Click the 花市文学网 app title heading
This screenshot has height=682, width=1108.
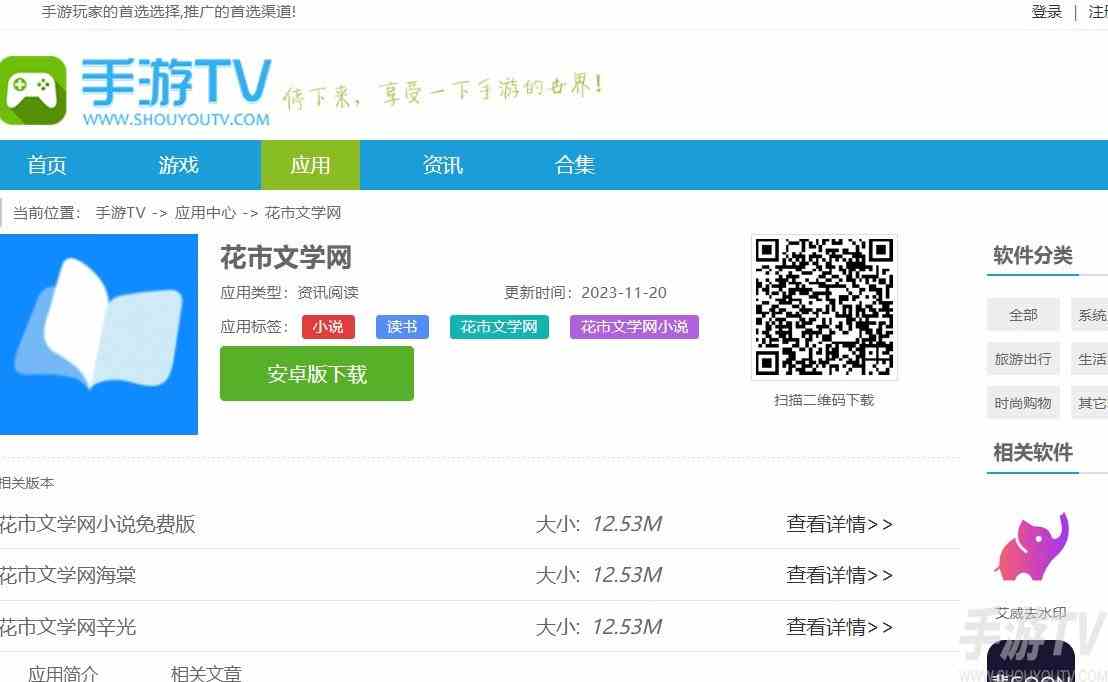(285, 257)
